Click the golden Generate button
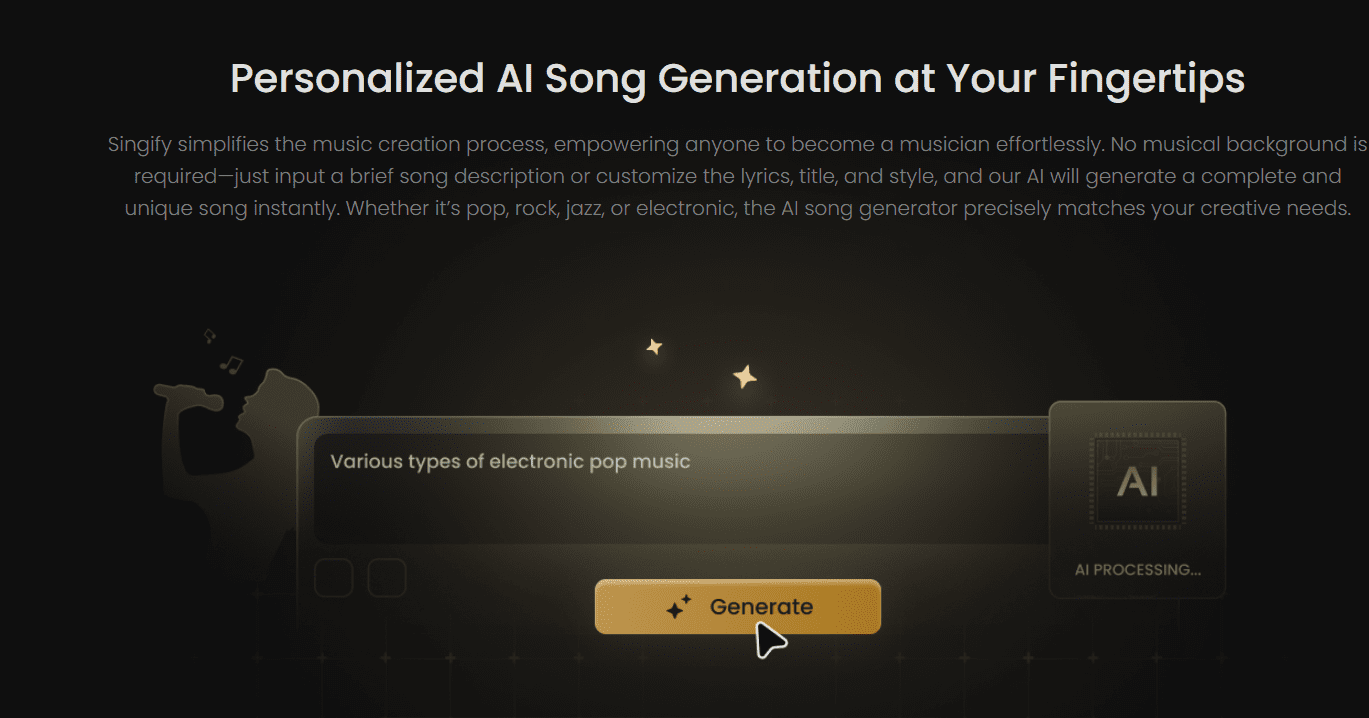1369x718 pixels. [x=737, y=607]
